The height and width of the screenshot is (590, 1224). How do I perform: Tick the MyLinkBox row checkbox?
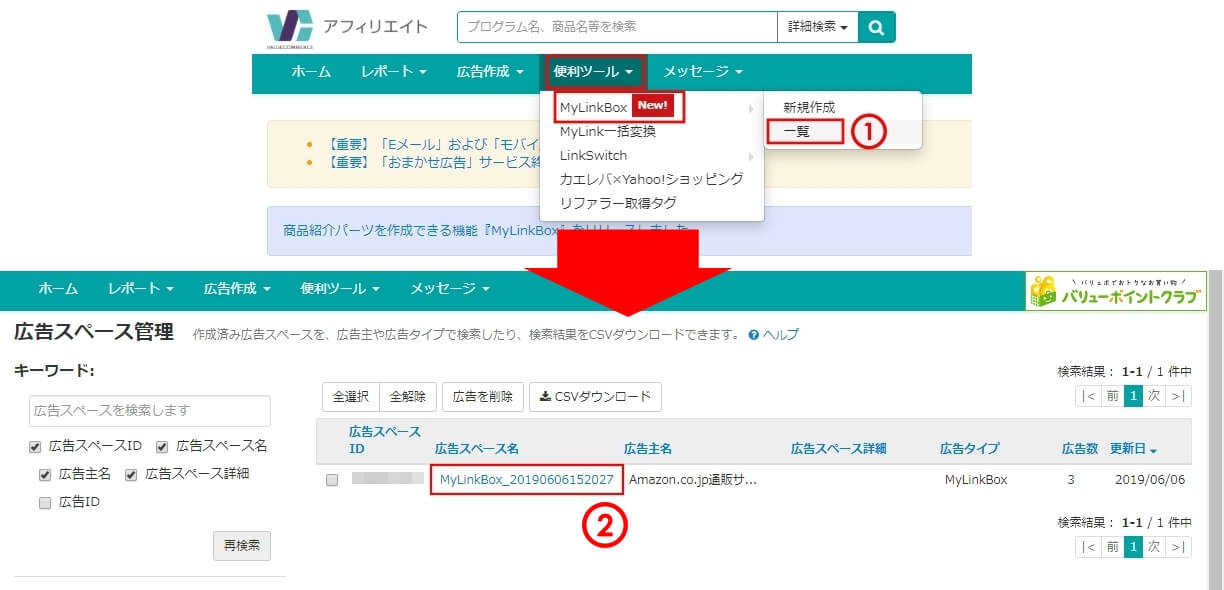pos(332,480)
